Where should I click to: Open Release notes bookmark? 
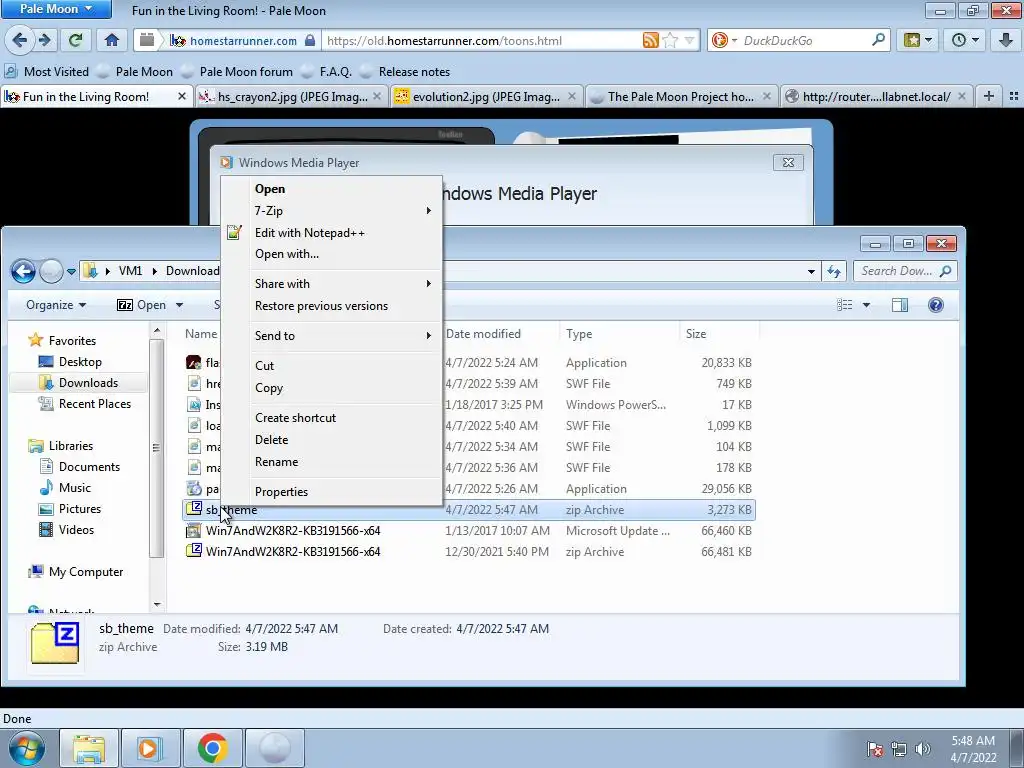pyautogui.click(x=406, y=72)
